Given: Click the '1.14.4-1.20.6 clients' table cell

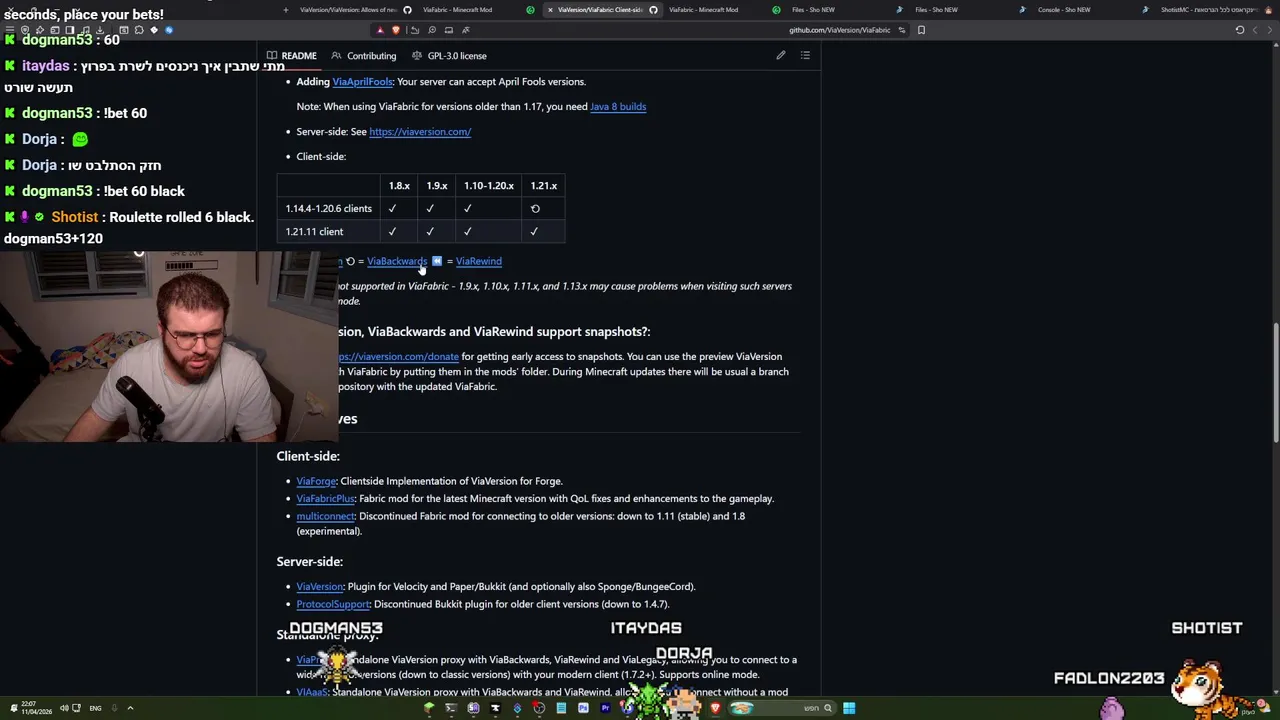Looking at the screenshot, I should pos(329,209).
